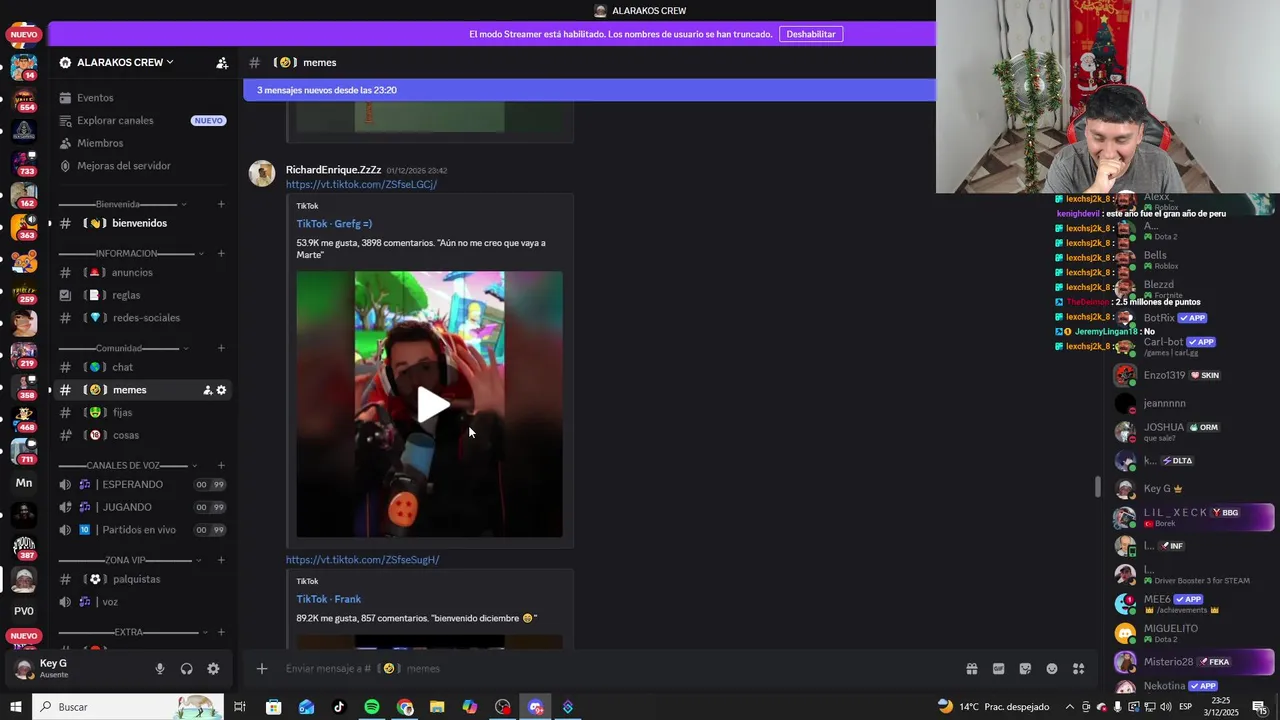The width and height of the screenshot is (1280, 720).
Task: Open Spotify from the taskbar
Action: click(372, 707)
